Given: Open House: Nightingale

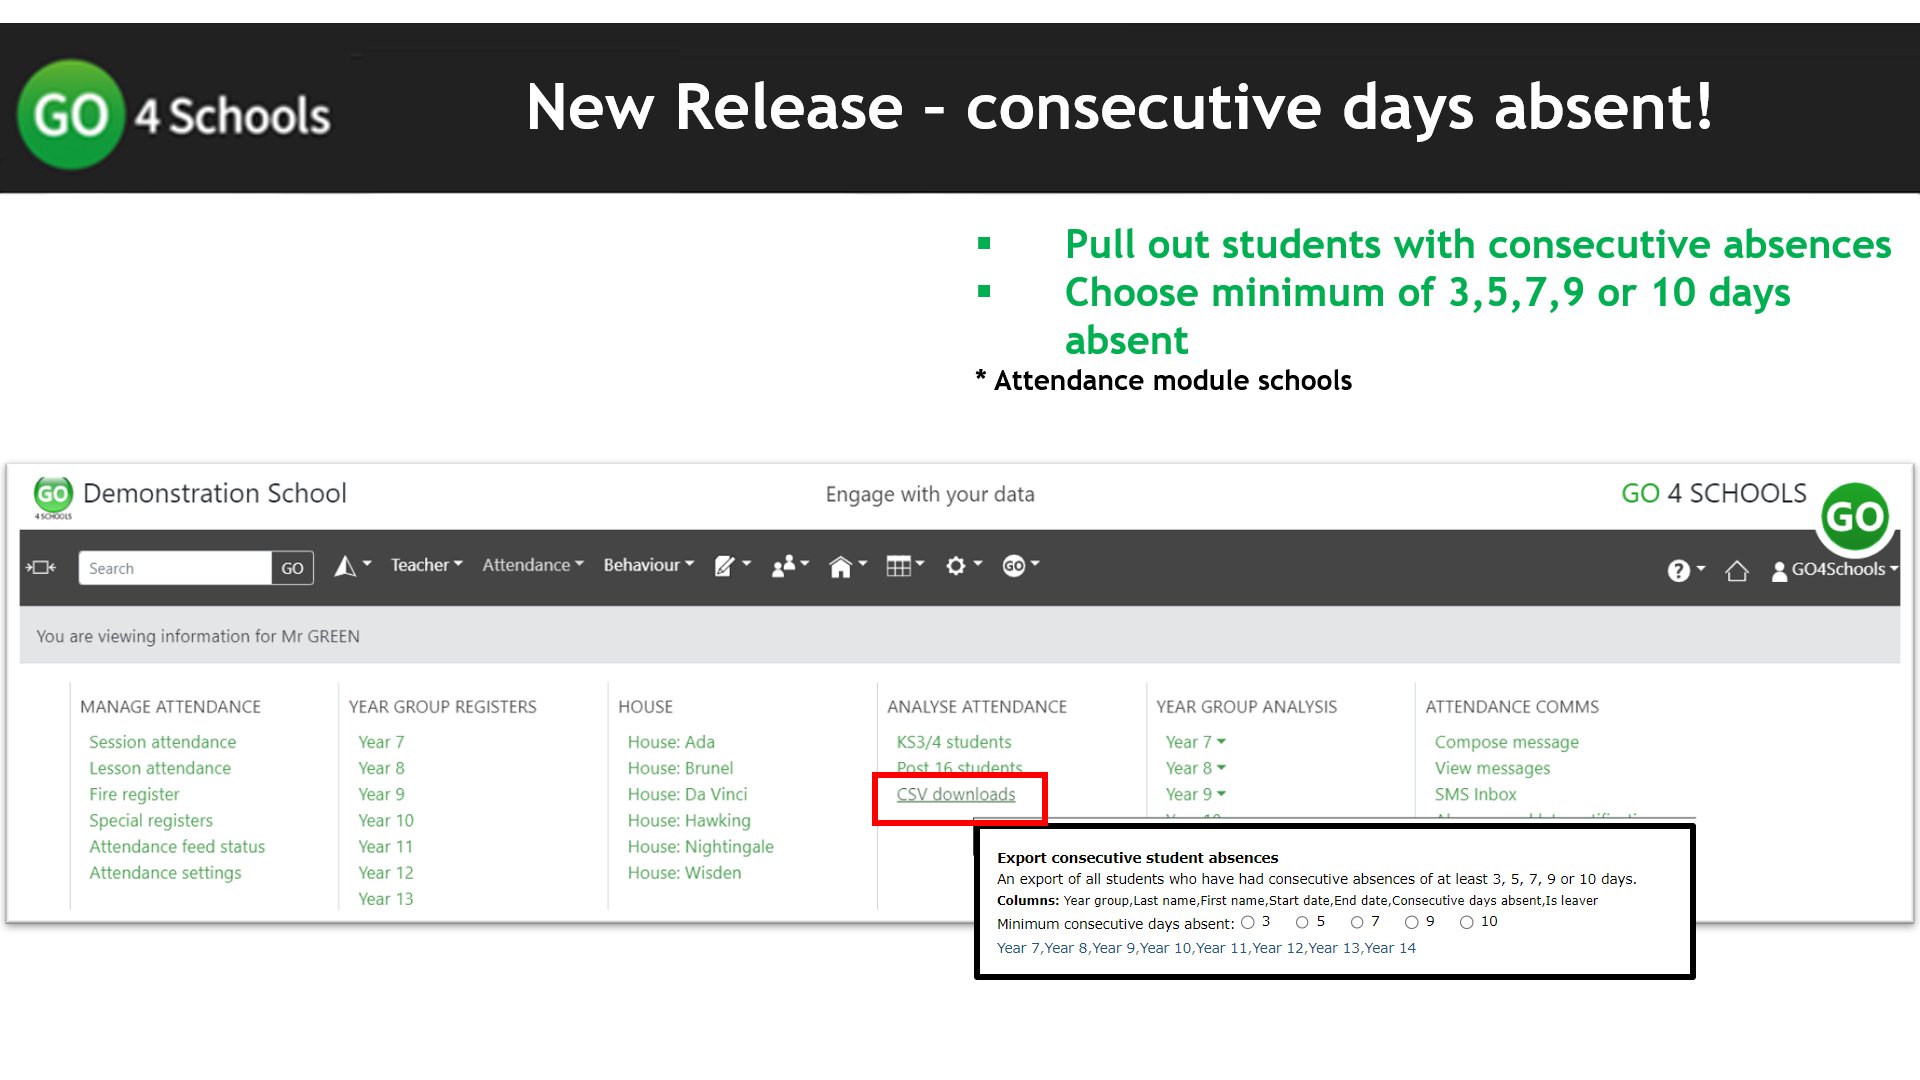Looking at the screenshot, I should point(700,846).
